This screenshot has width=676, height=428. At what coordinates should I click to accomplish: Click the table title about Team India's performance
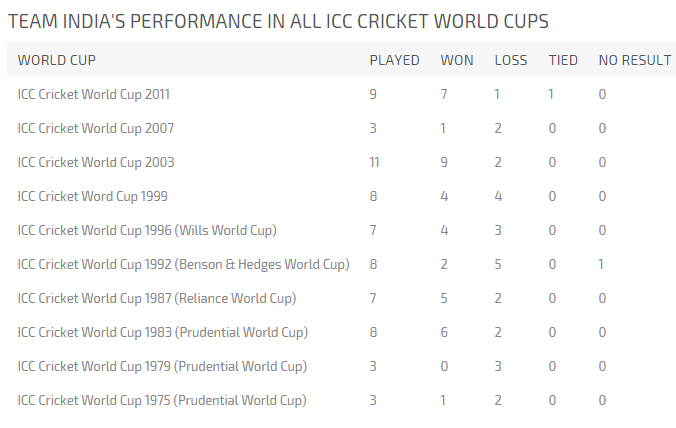pos(277,20)
